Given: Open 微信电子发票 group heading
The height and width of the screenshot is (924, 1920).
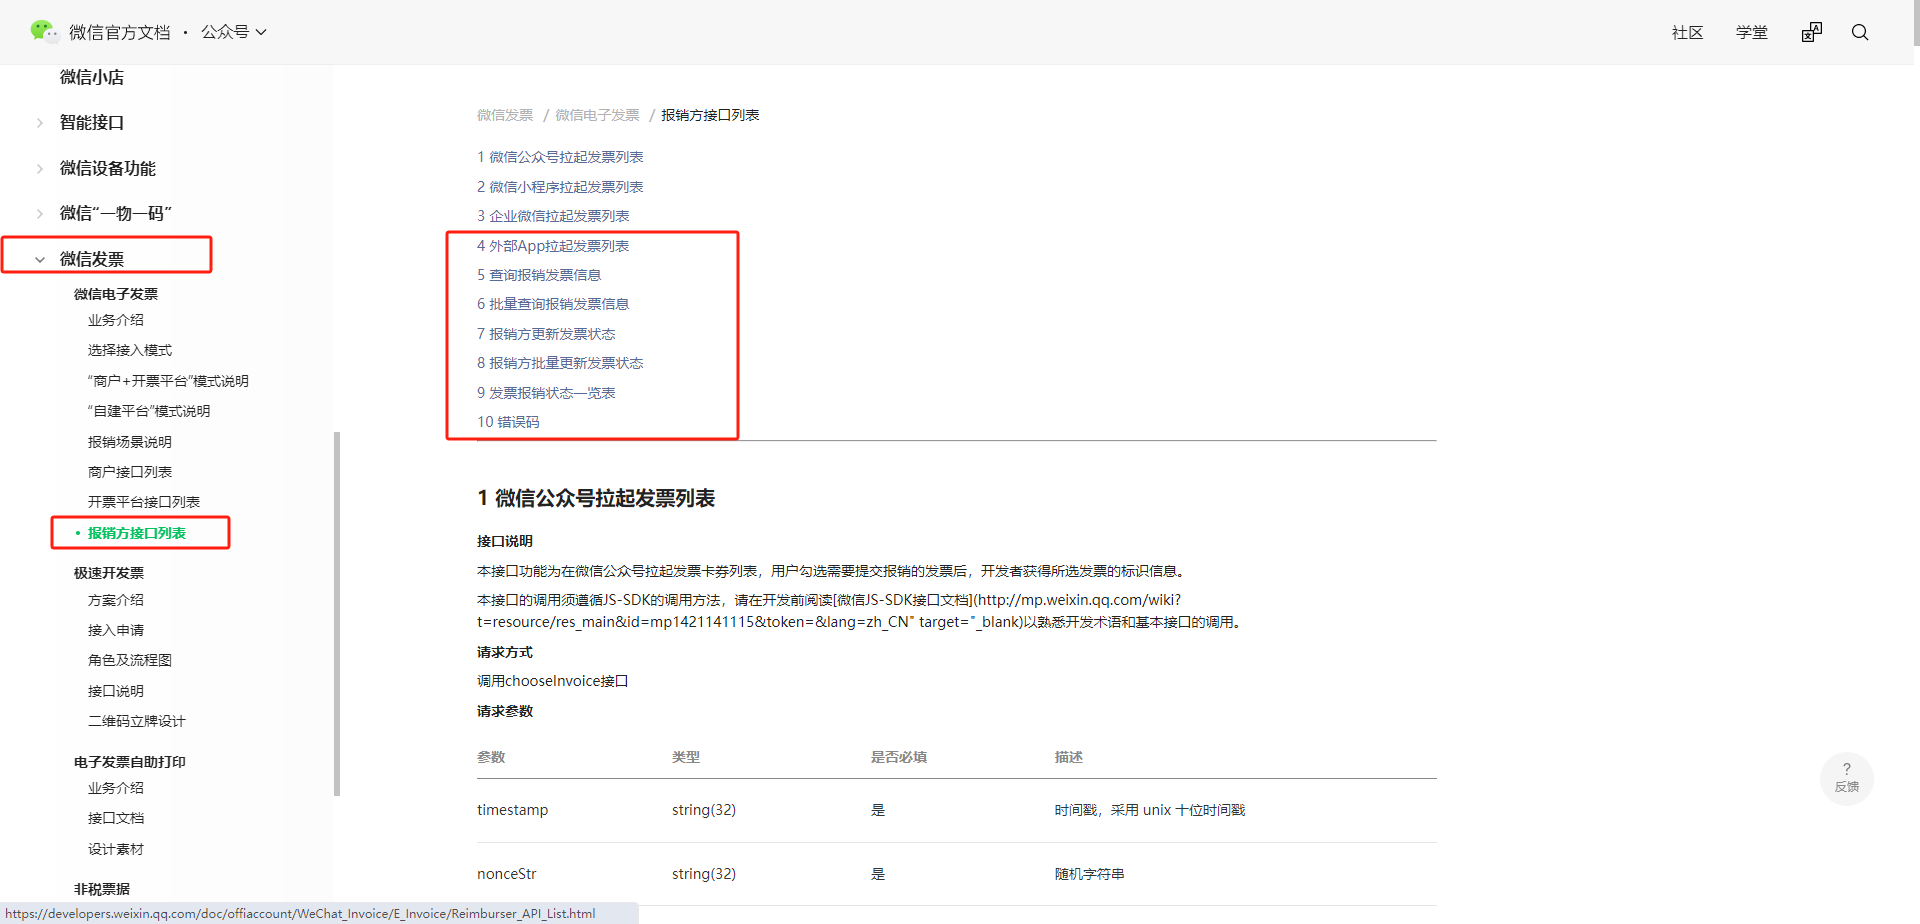Looking at the screenshot, I should (x=116, y=294).
